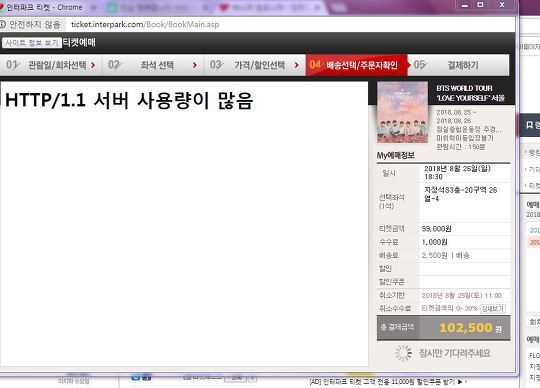Click the 2,500원 배송 delivery fee text
The width and height of the screenshot is (540, 388).
[445, 255]
